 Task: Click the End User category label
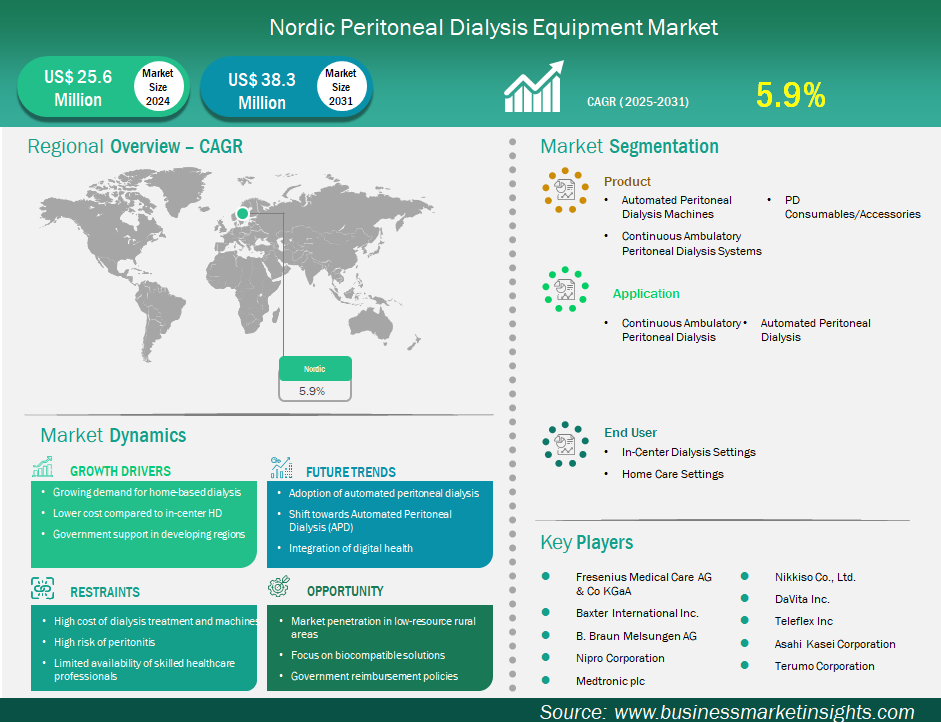pyautogui.click(x=631, y=433)
